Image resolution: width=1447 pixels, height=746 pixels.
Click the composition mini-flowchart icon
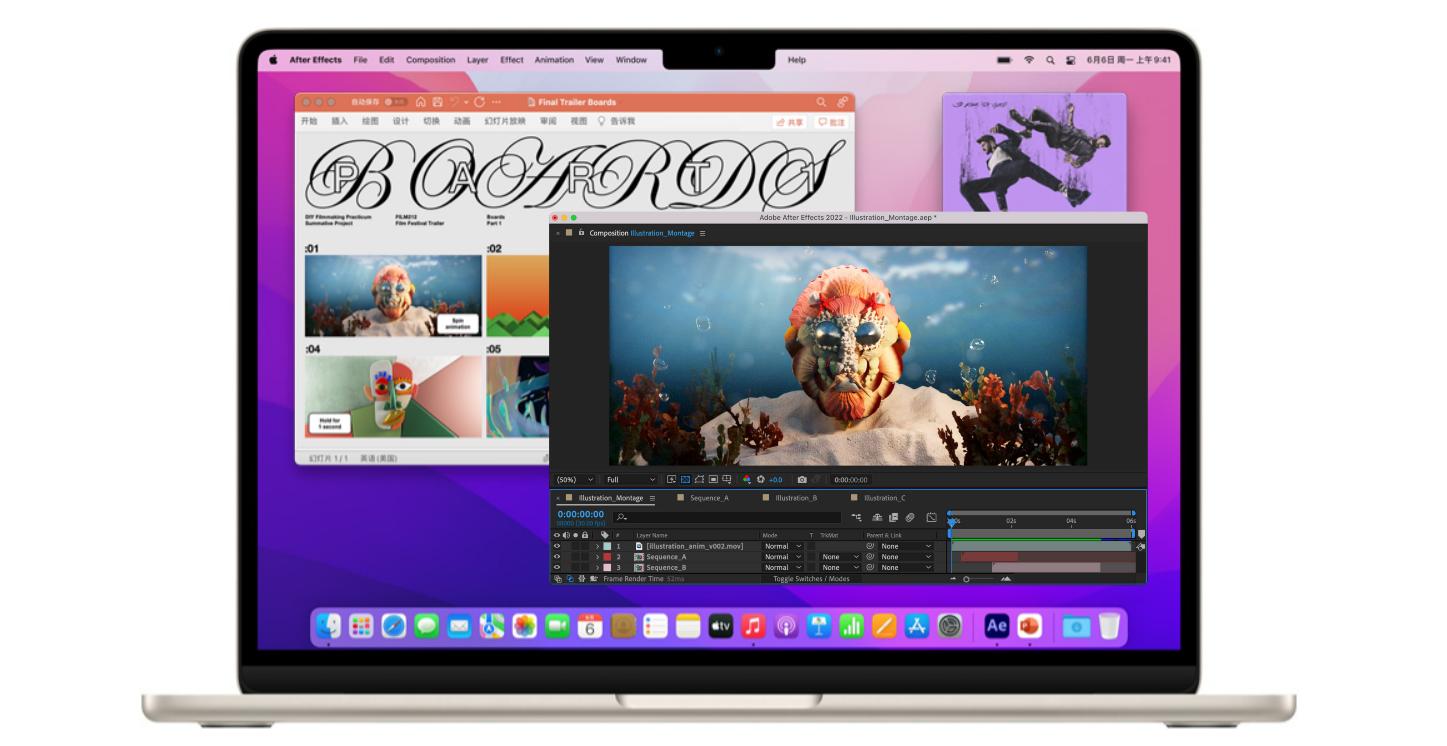[x=857, y=516]
